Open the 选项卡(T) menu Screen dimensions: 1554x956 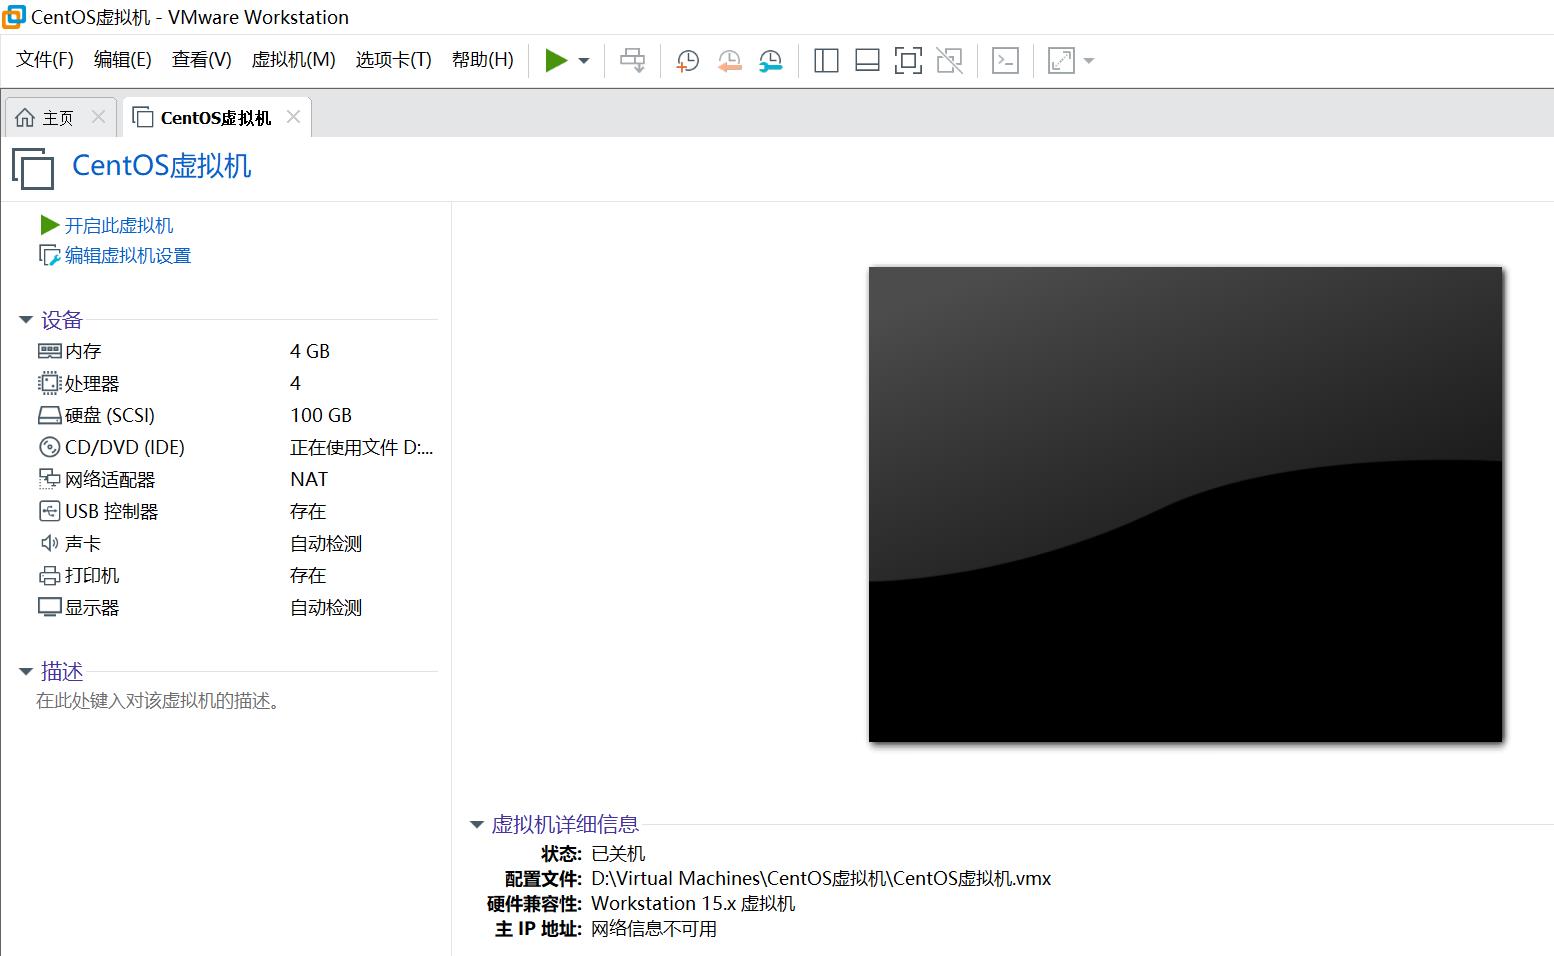click(x=394, y=60)
